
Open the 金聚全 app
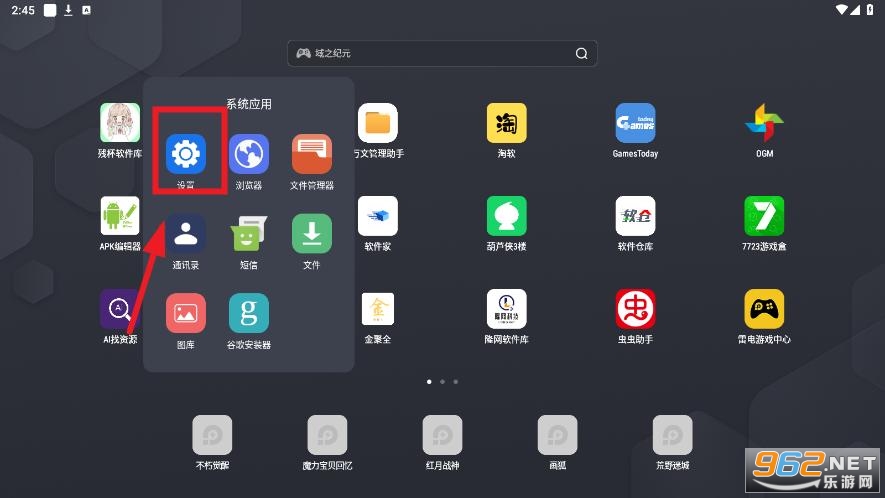(378, 309)
